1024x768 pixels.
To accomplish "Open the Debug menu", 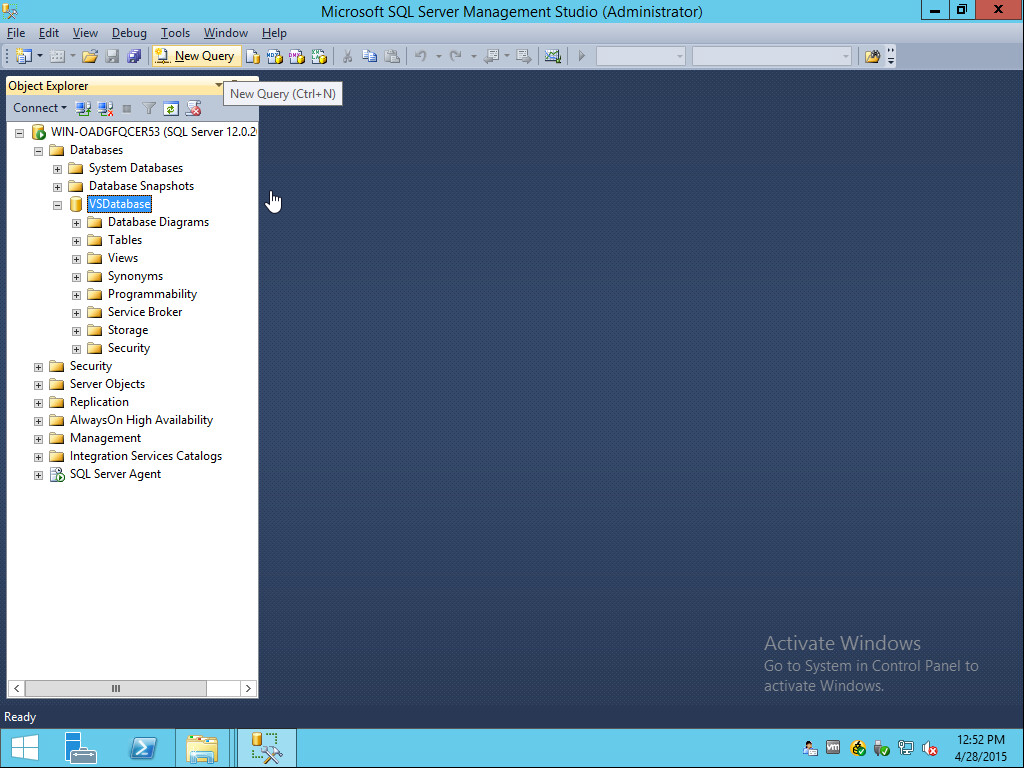I will coord(129,33).
